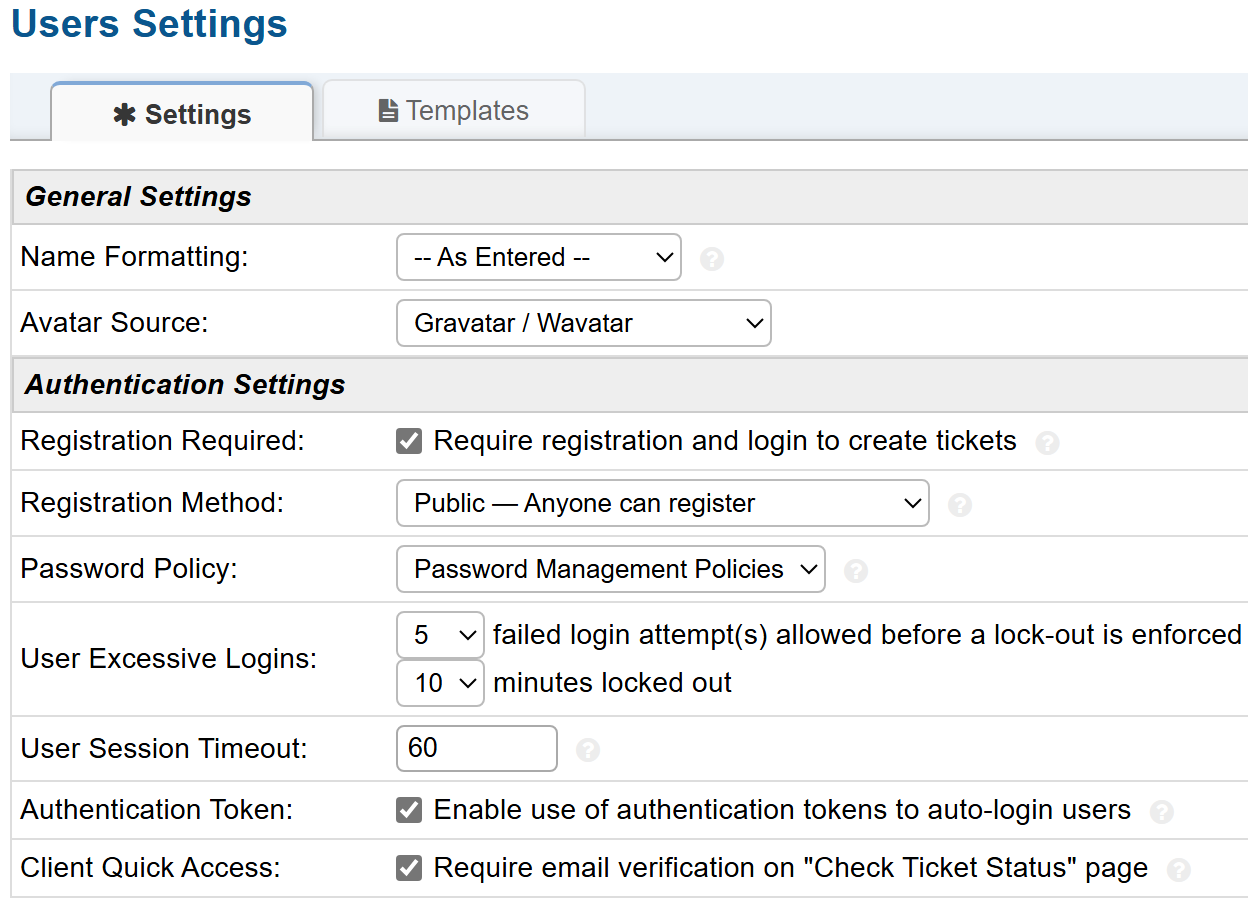The width and height of the screenshot is (1248, 907).
Task: Disable authentication tokens auto-login checkbox
Action: point(409,810)
